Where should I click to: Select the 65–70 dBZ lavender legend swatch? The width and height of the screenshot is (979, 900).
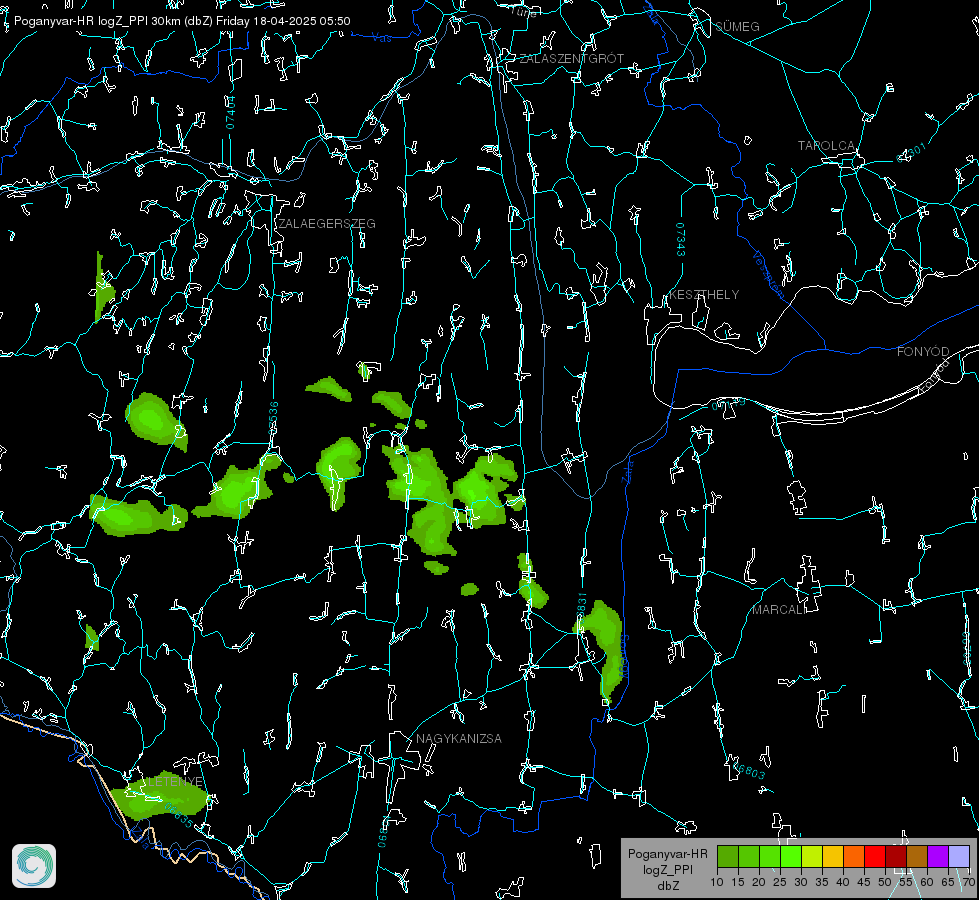(x=959, y=856)
